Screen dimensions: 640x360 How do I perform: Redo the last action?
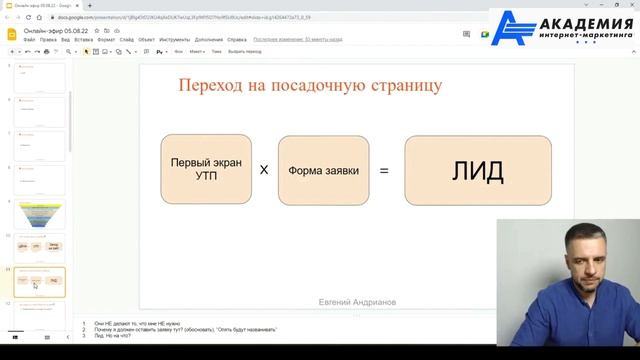click(37, 52)
